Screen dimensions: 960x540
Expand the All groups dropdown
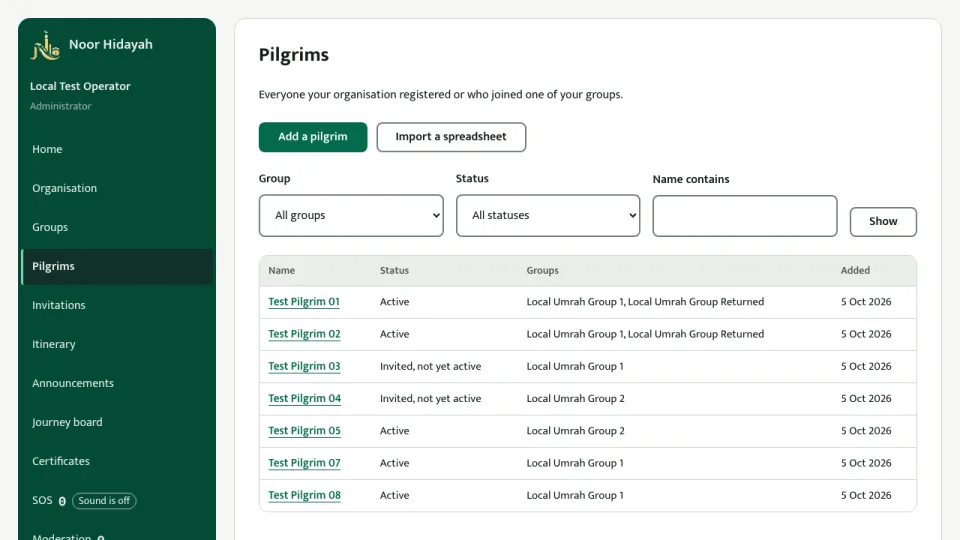click(x=351, y=216)
